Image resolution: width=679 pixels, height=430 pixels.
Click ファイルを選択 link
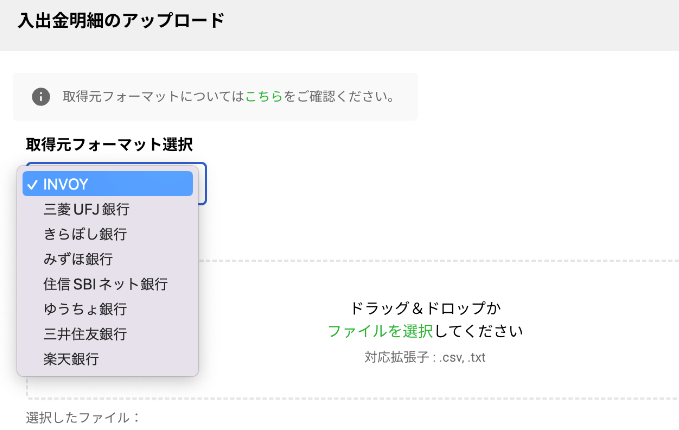(x=380, y=331)
